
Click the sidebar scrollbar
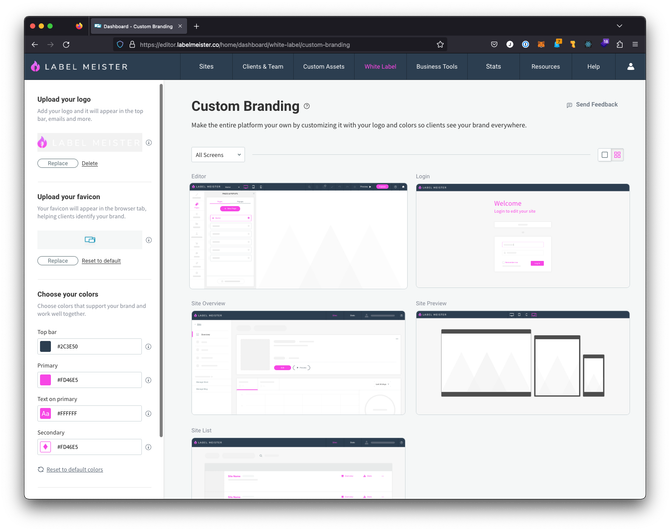point(161,261)
